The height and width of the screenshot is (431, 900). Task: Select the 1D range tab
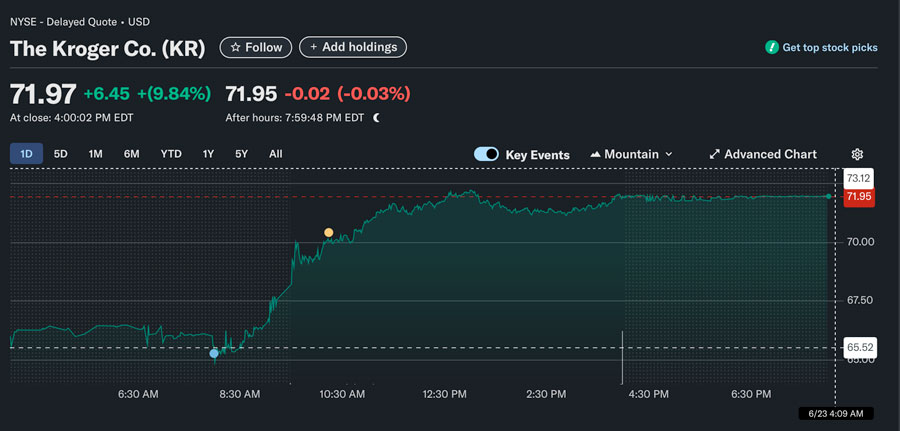[x=26, y=154]
